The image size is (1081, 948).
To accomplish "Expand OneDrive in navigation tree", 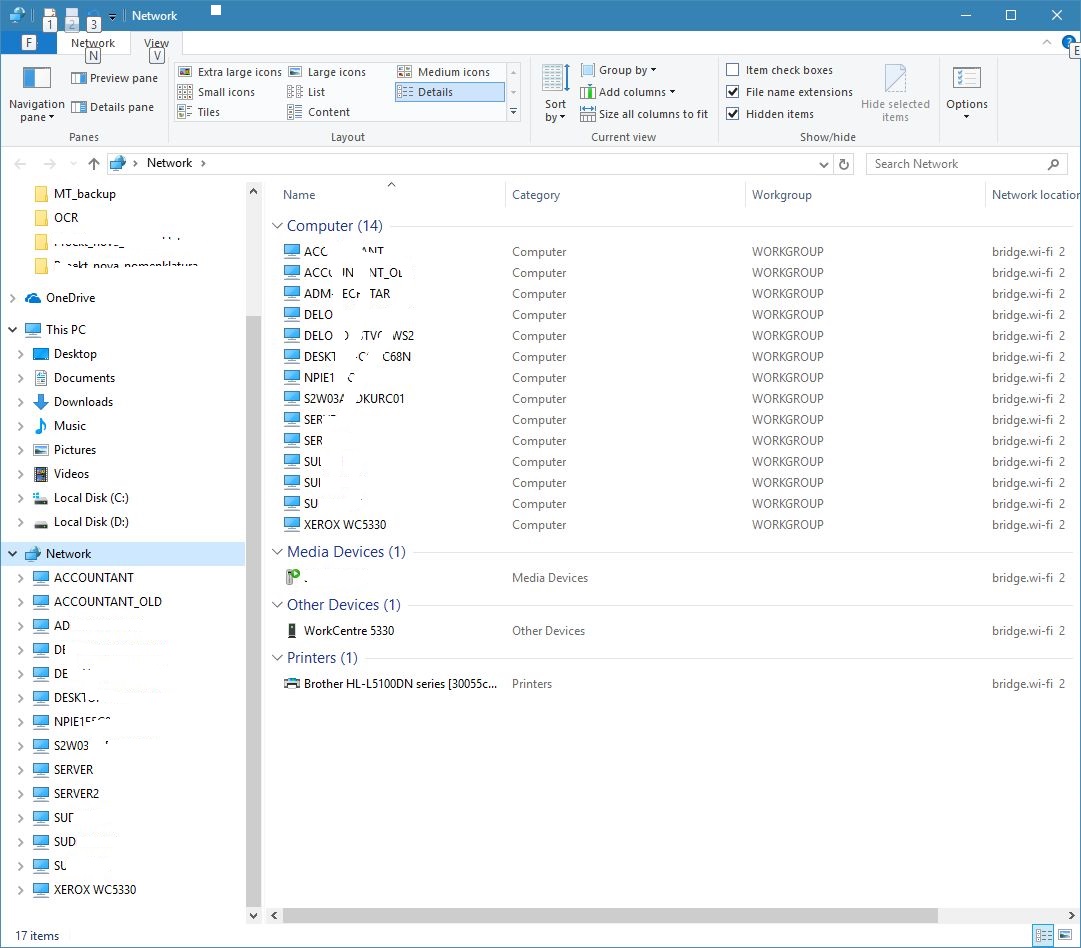I will point(12,298).
